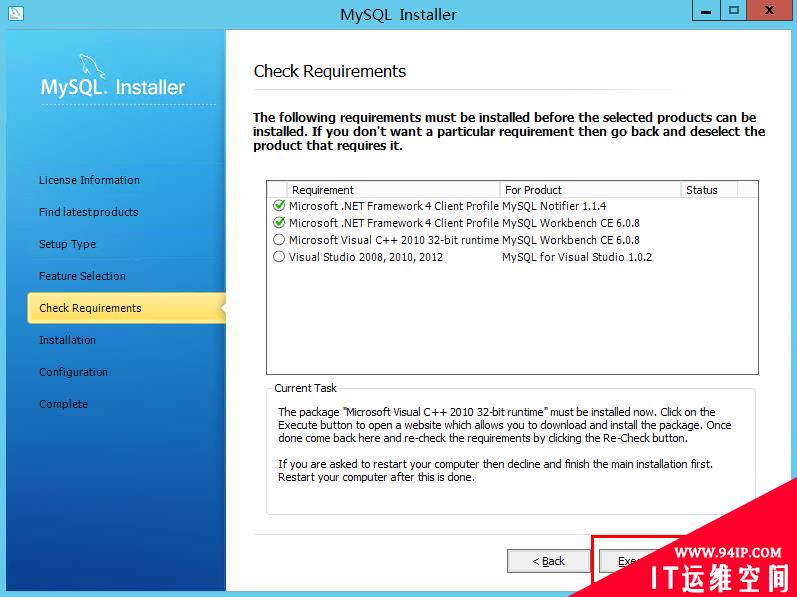797x597 pixels.
Task: Jump to Installation step
Action: 68,340
